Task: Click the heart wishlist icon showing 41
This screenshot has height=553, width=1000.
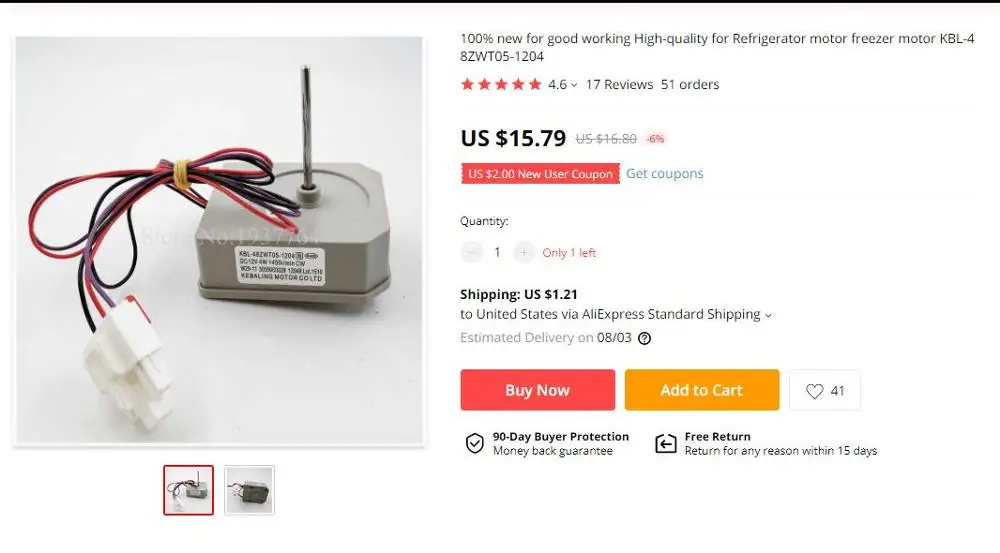Action: 814,391
